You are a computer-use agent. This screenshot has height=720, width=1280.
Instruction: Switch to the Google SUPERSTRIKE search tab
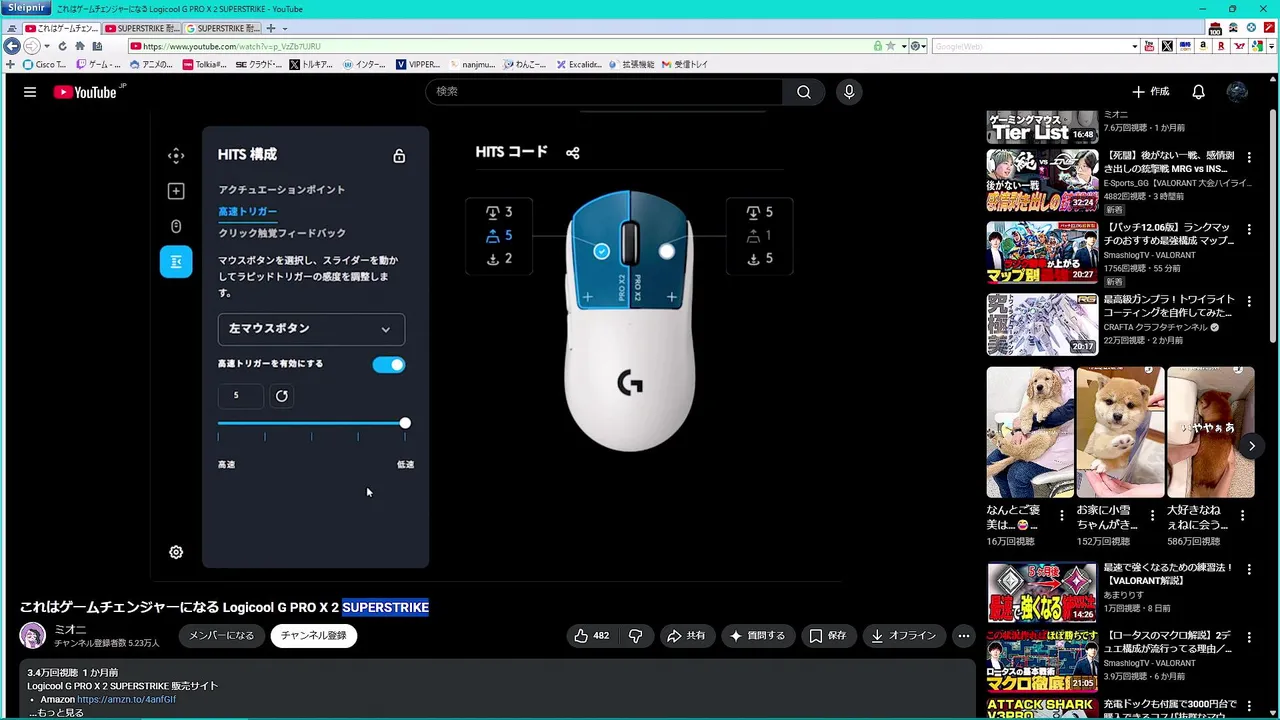pyautogui.click(x=222, y=28)
